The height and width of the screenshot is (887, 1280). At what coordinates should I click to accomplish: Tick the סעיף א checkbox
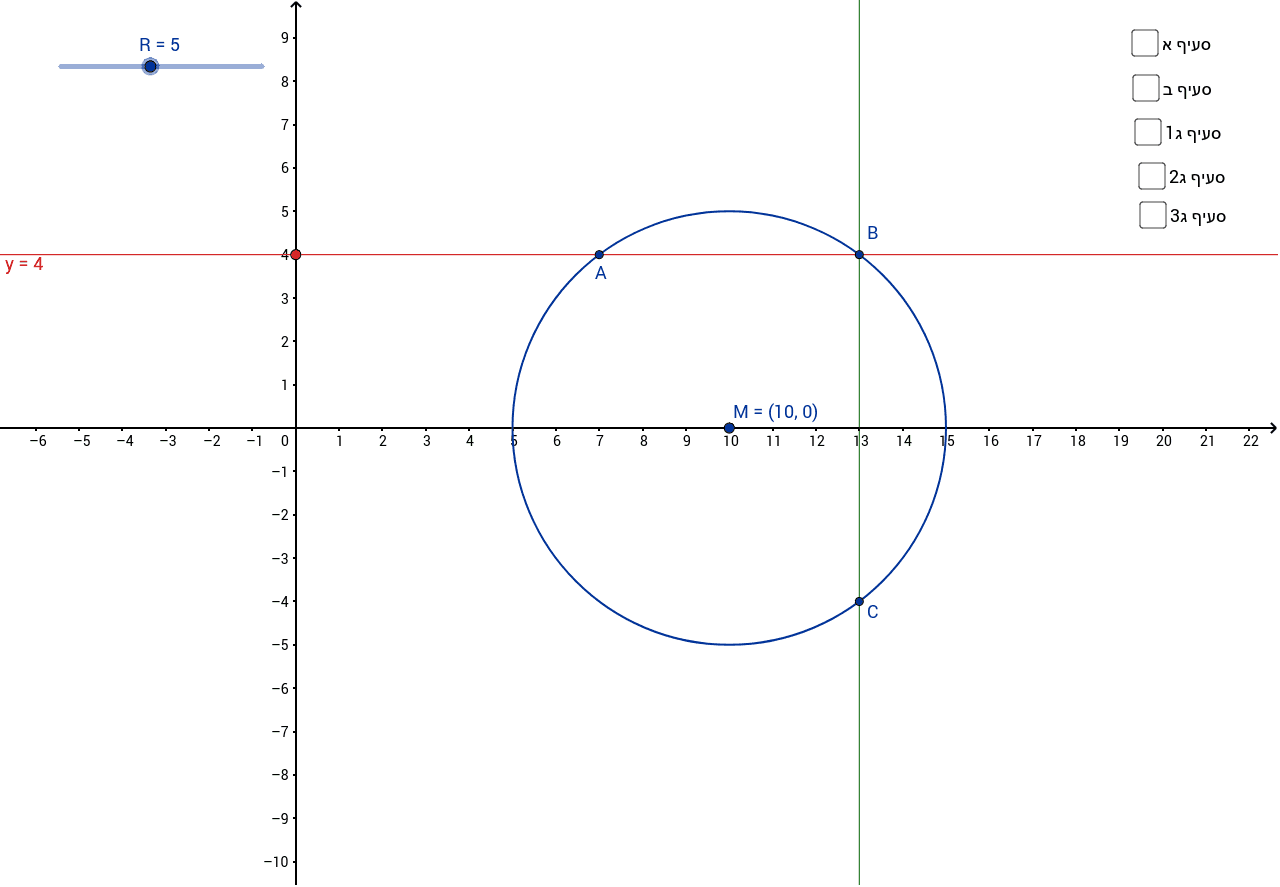1145,44
